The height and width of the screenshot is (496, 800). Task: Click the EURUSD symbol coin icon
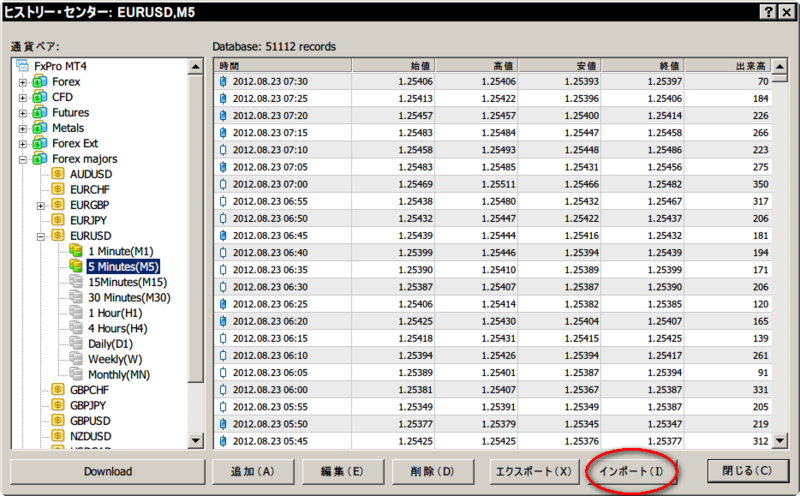[58, 235]
